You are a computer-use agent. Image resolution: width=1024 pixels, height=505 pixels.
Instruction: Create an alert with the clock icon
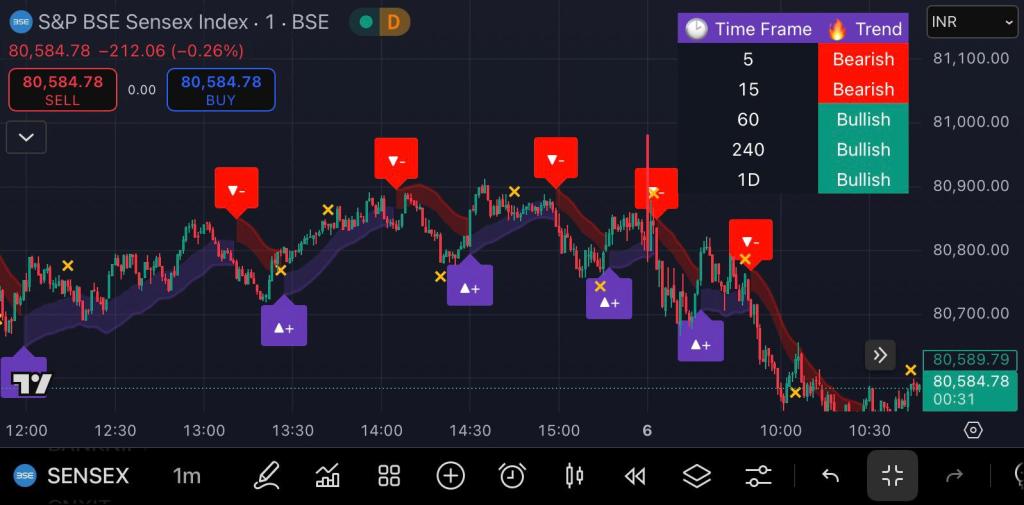(x=512, y=476)
